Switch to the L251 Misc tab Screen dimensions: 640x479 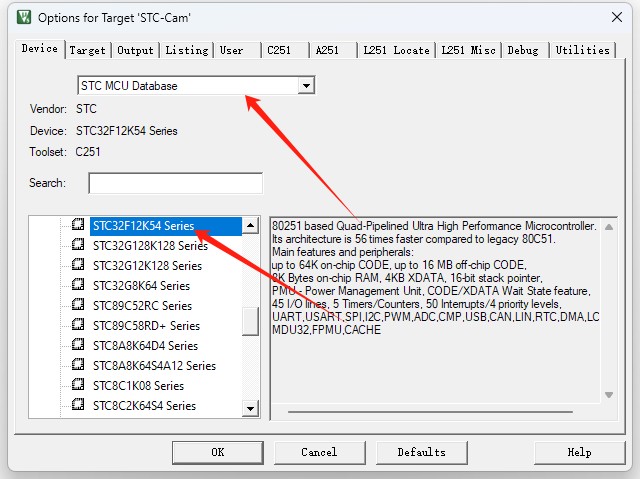(x=468, y=50)
